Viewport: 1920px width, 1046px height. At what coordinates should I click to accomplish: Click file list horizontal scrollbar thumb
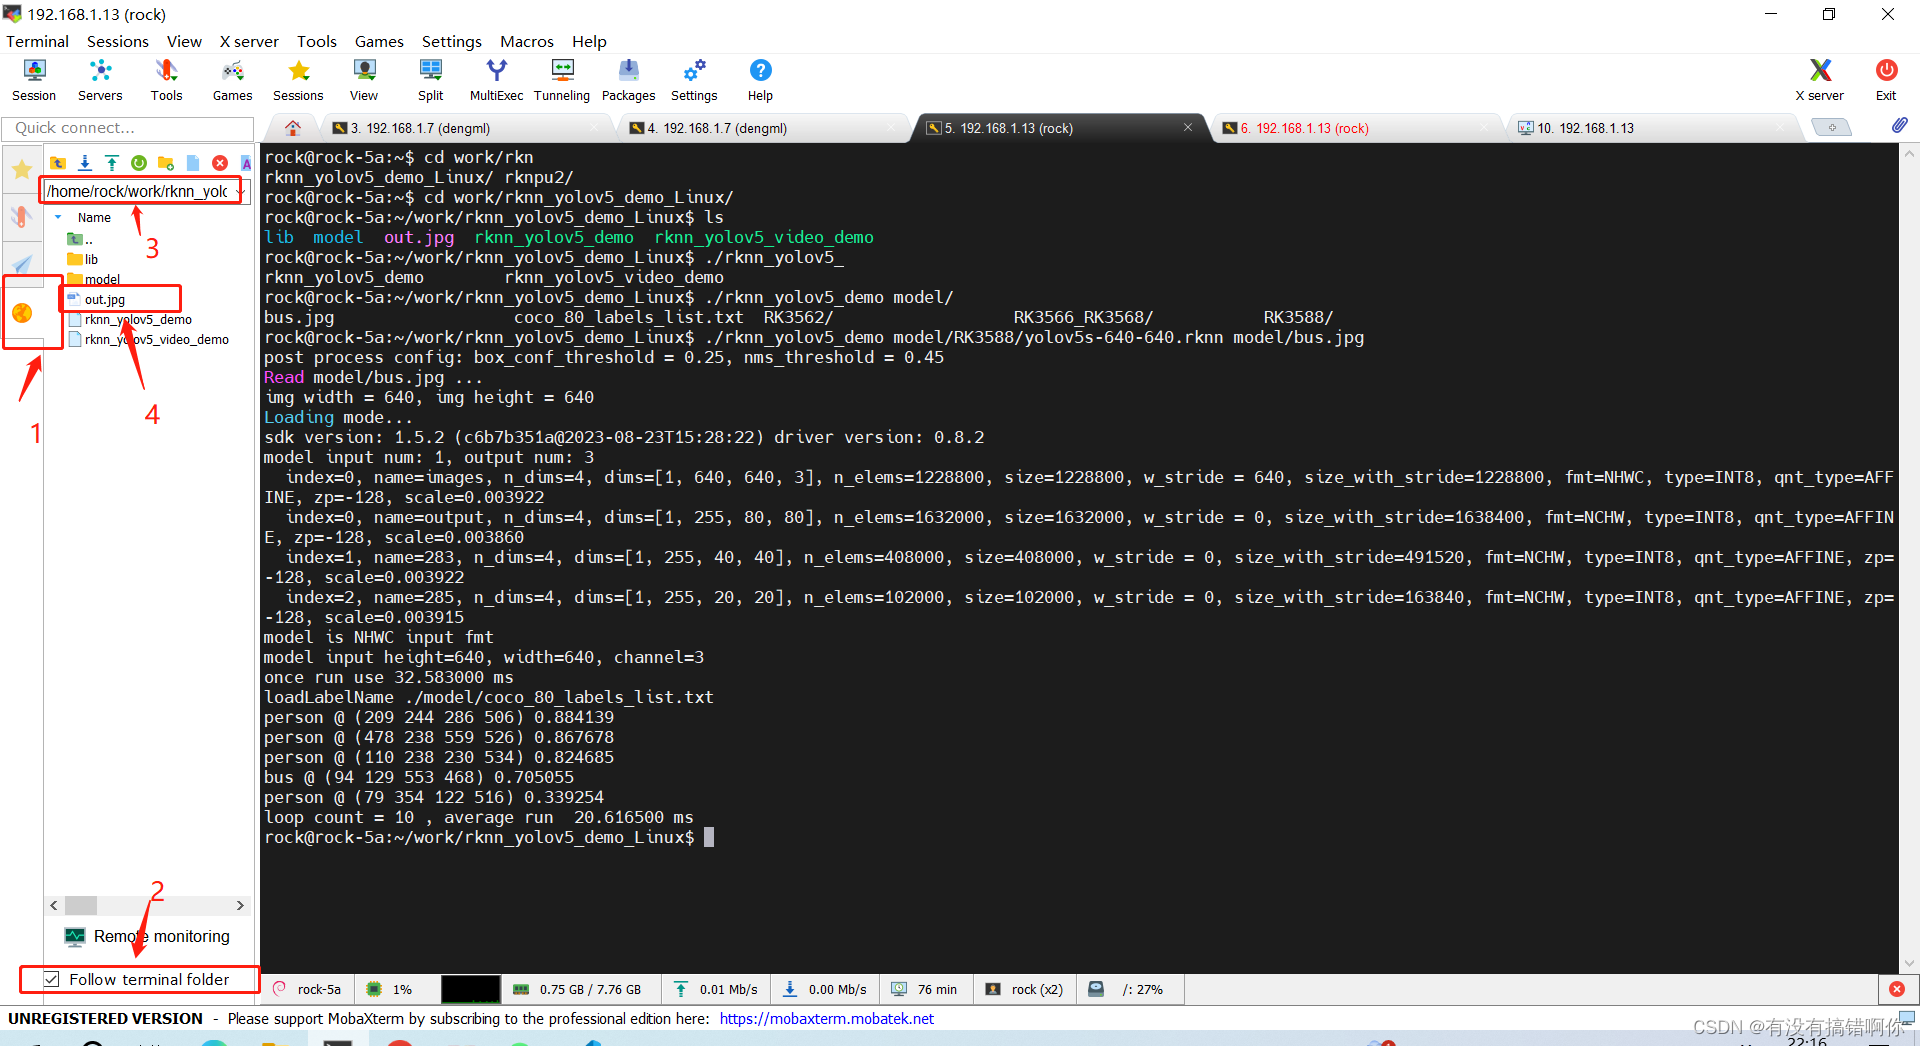[81, 905]
